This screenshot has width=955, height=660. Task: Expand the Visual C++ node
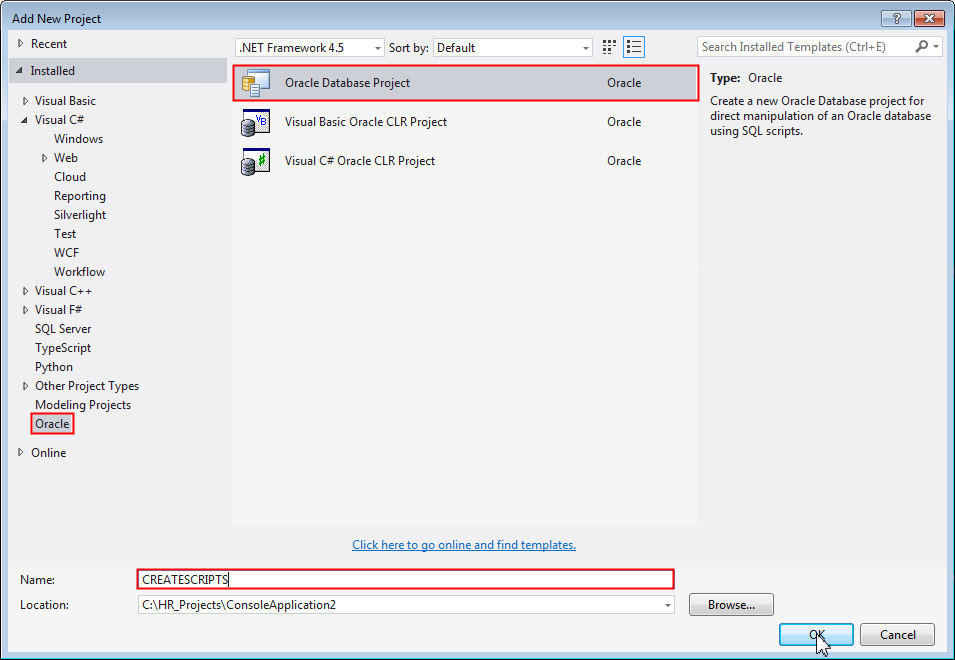[24, 290]
